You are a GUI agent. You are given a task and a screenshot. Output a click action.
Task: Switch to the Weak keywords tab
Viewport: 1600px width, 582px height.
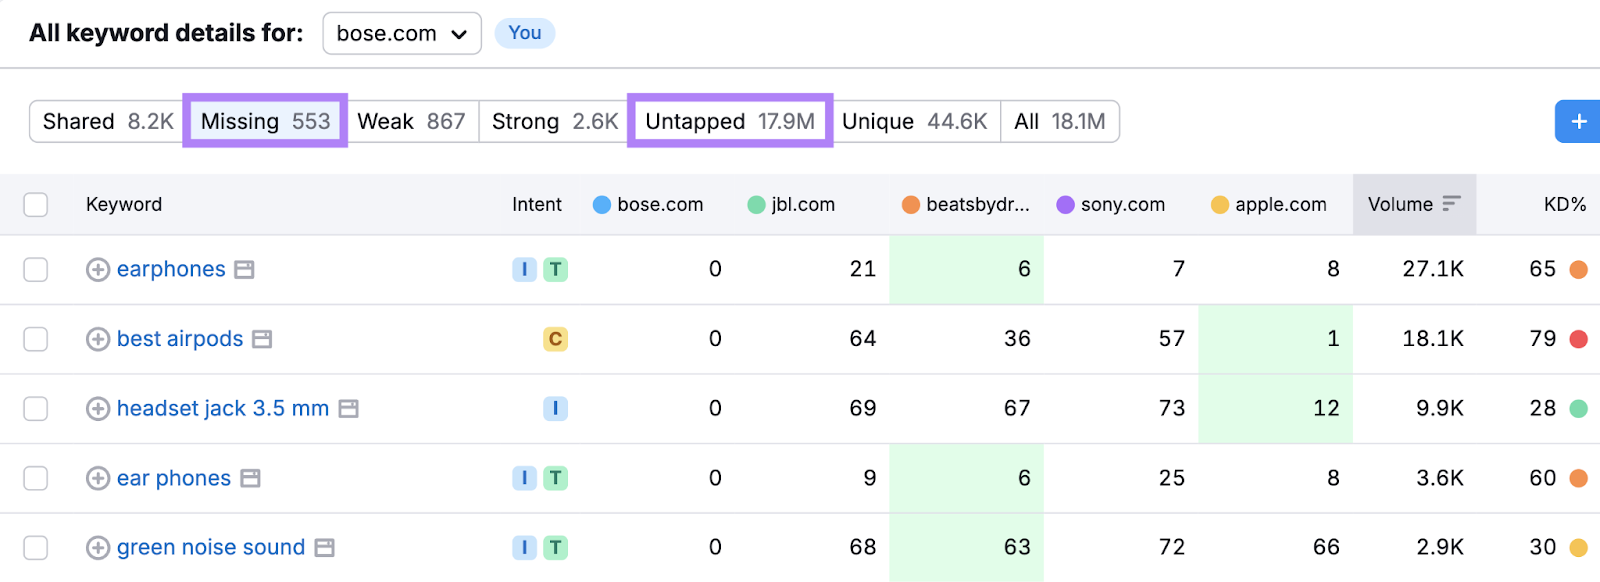pos(411,122)
